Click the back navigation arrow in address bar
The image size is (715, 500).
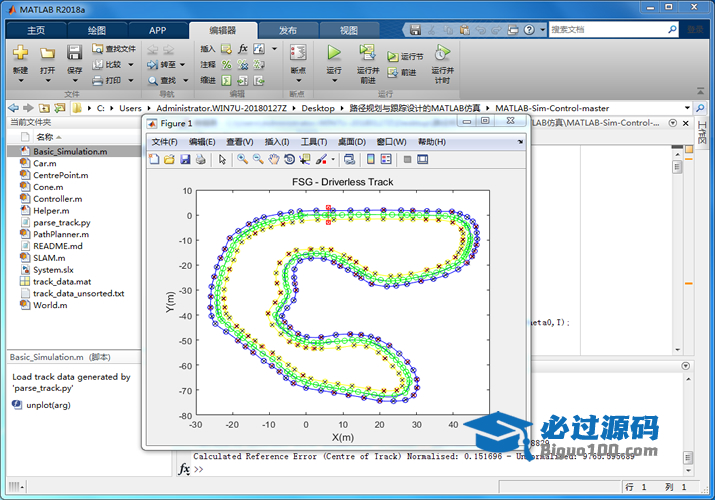point(14,108)
